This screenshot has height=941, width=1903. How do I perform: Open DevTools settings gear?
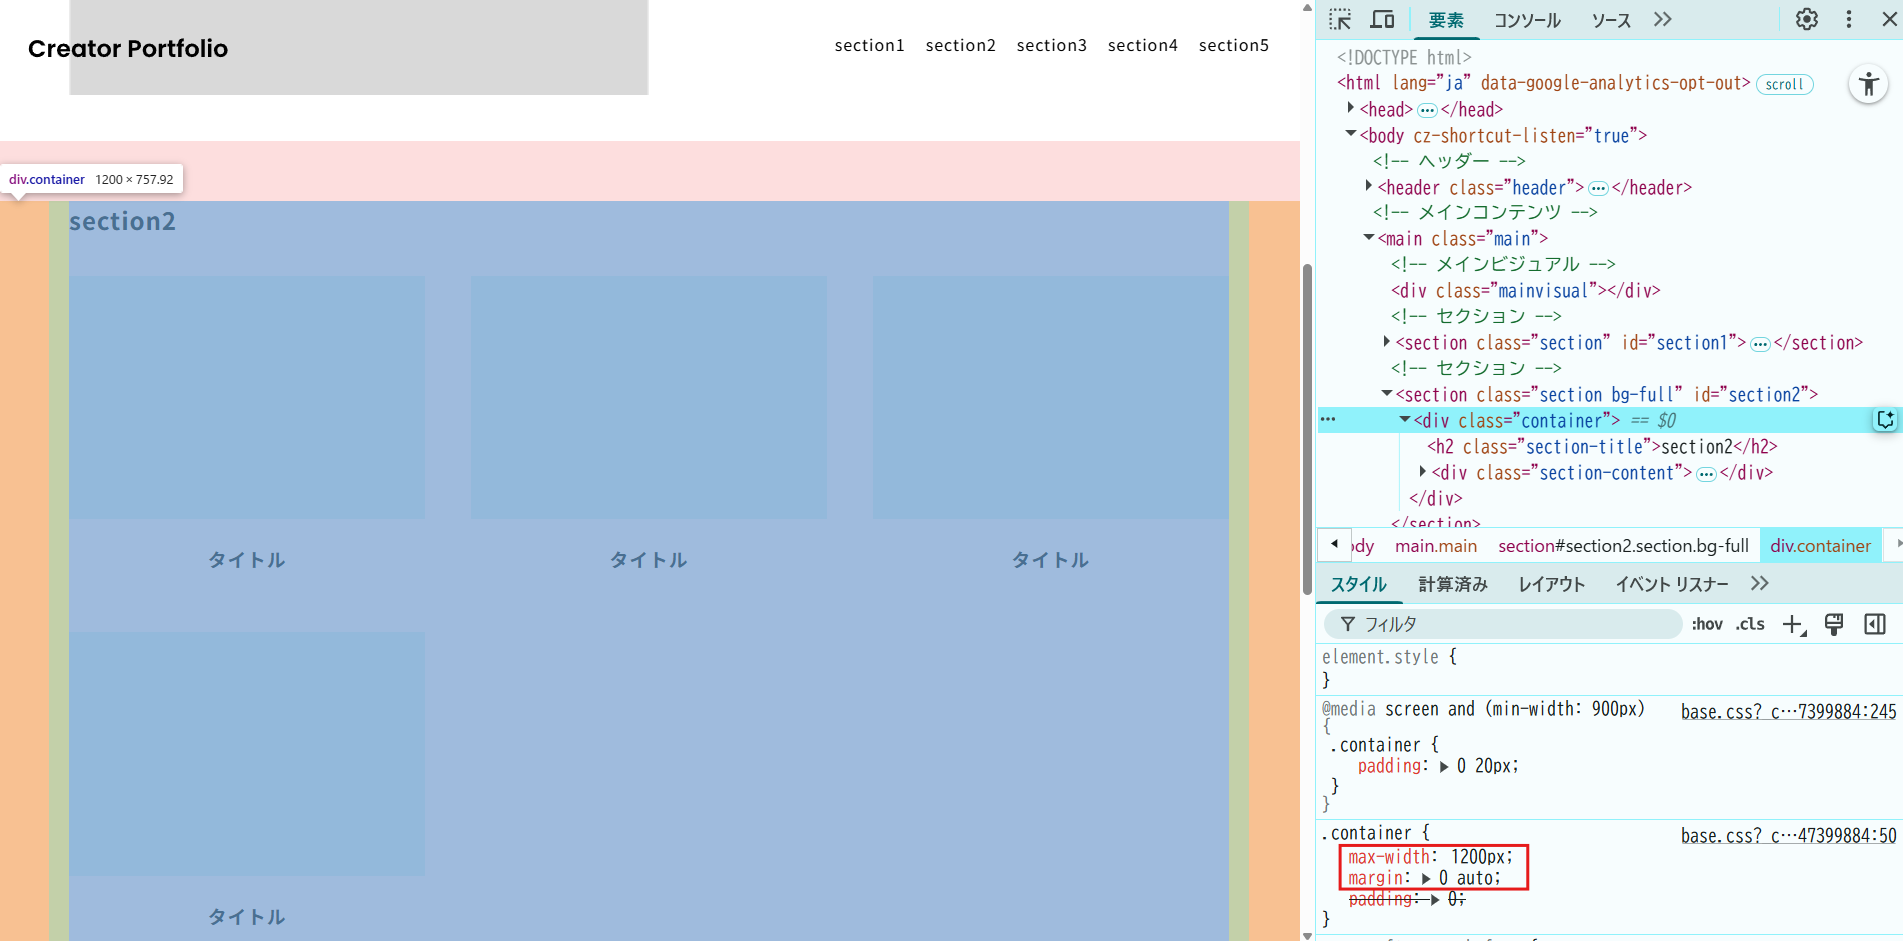click(x=1806, y=20)
